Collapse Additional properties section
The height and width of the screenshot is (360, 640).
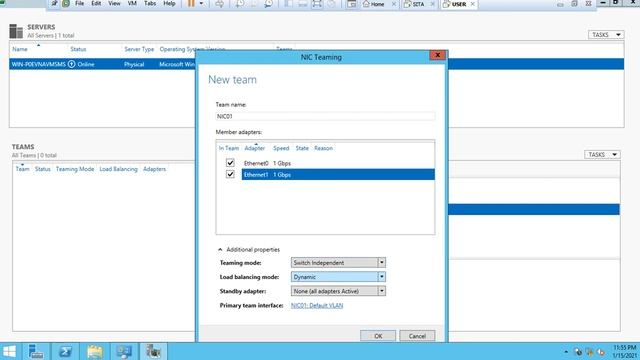pyautogui.click(x=220, y=249)
